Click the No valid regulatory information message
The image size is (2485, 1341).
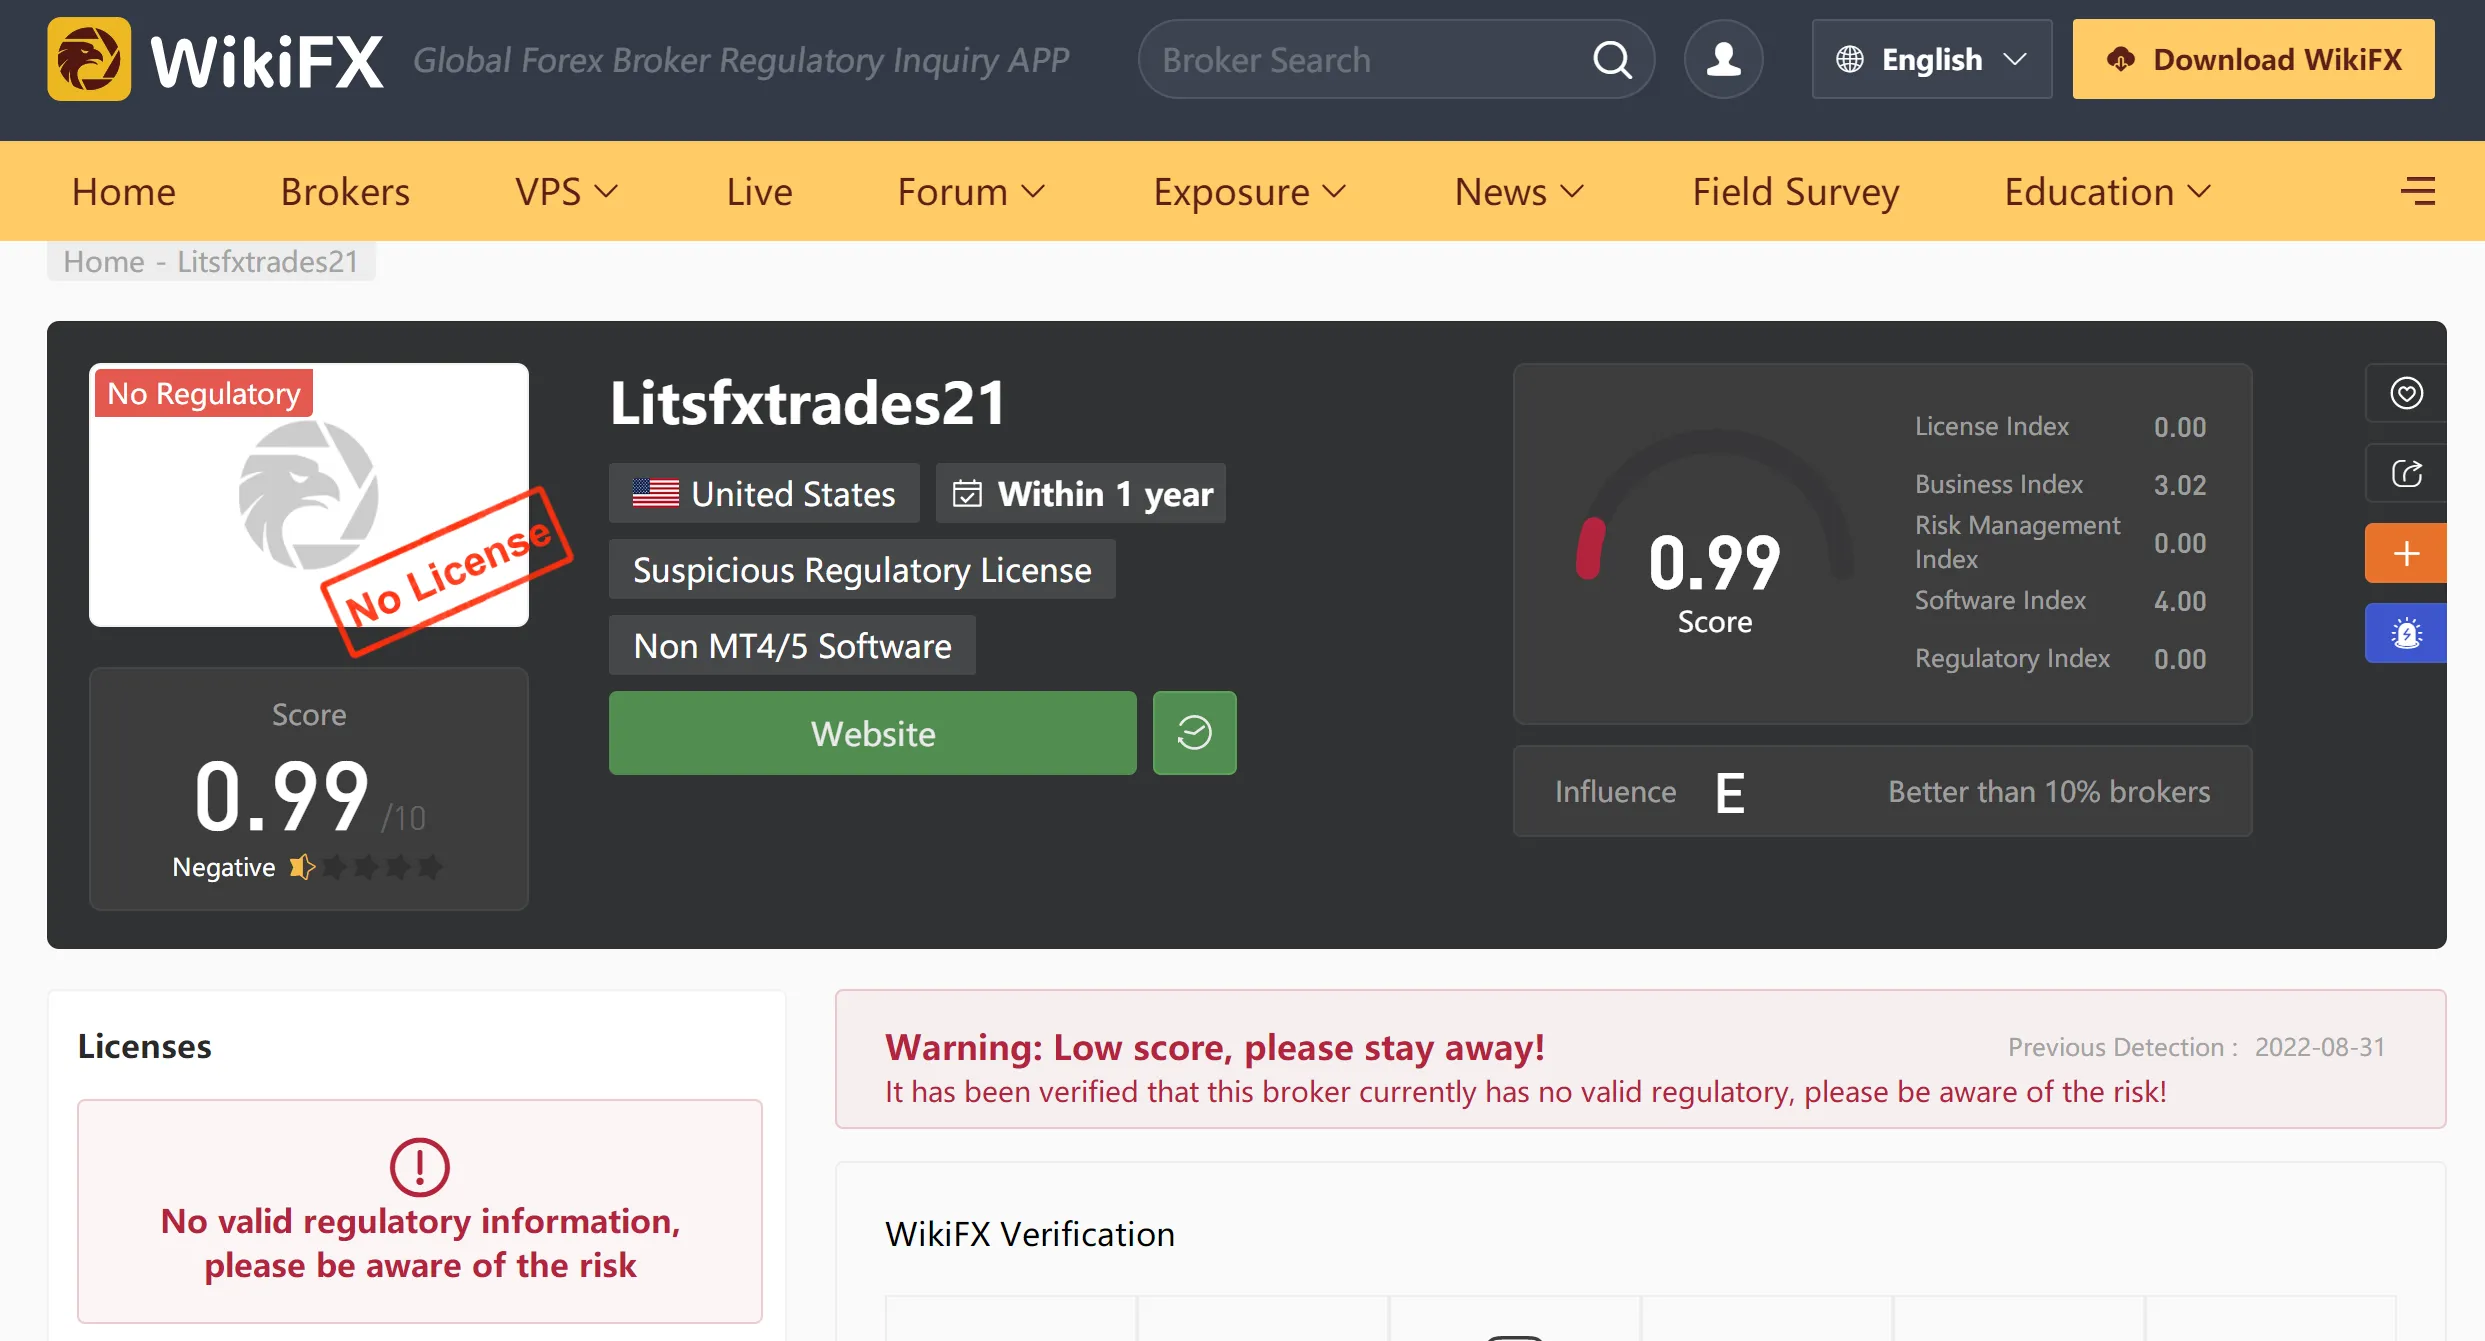click(420, 1243)
